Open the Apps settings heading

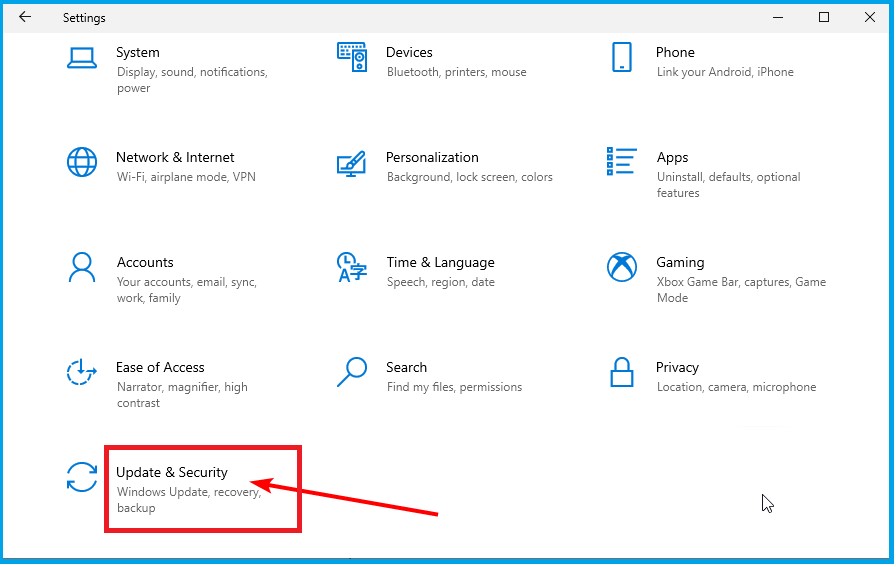(673, 158)
